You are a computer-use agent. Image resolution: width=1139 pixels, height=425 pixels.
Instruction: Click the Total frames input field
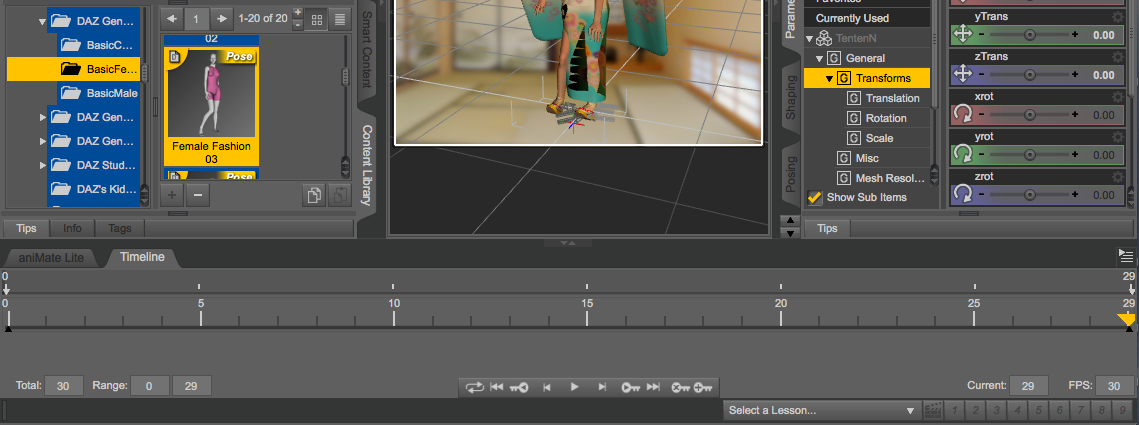point(63,386)
